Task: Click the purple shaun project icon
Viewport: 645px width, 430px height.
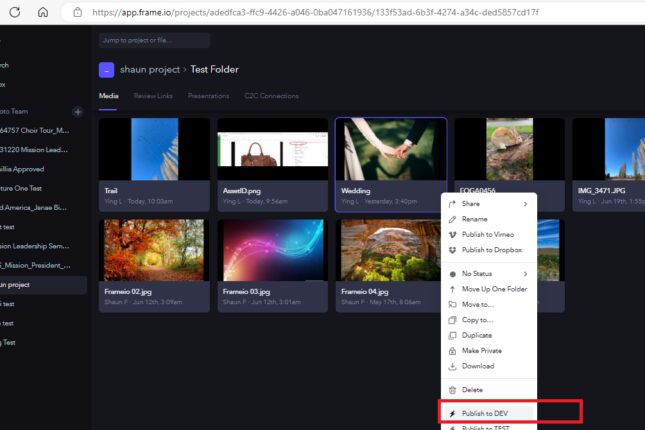Action: 107,70
